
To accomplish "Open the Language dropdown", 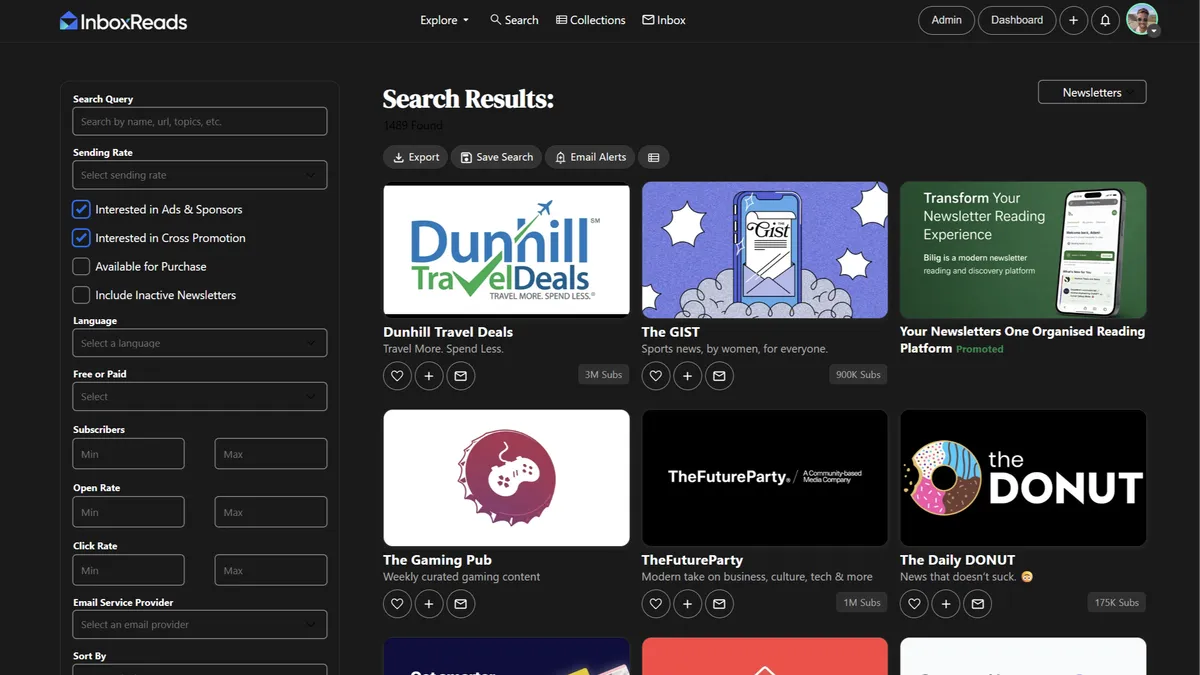I will tap(200, 343).
